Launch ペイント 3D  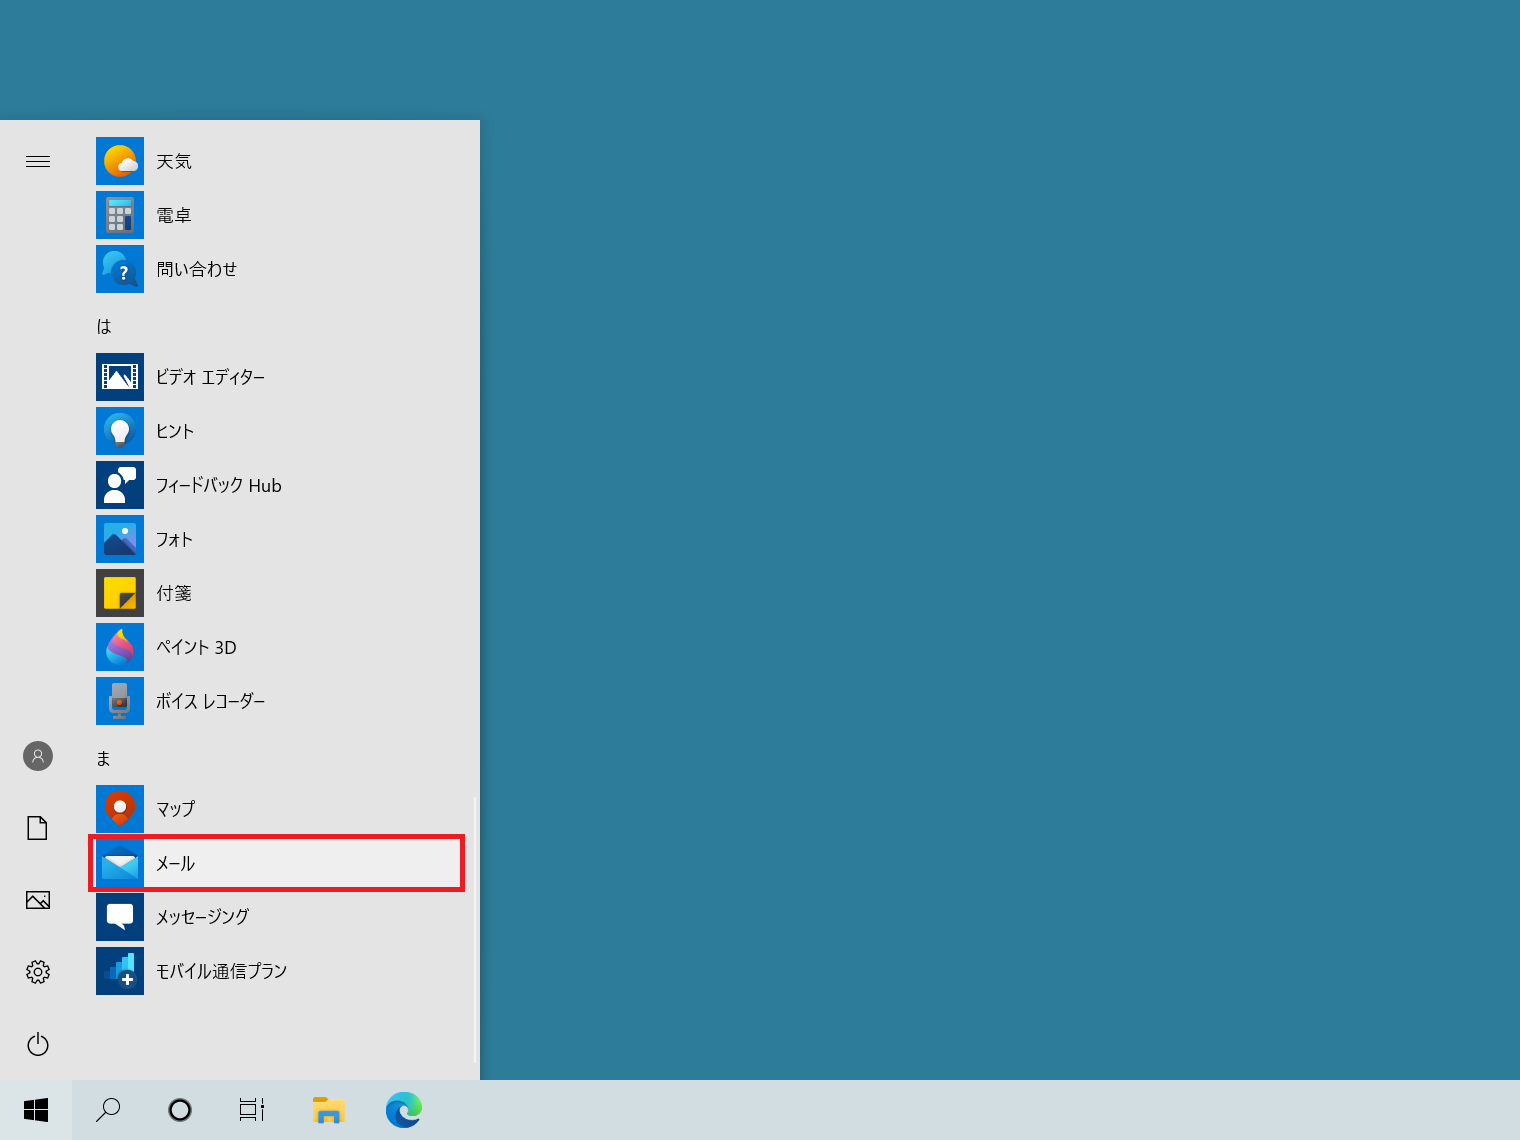195,647
